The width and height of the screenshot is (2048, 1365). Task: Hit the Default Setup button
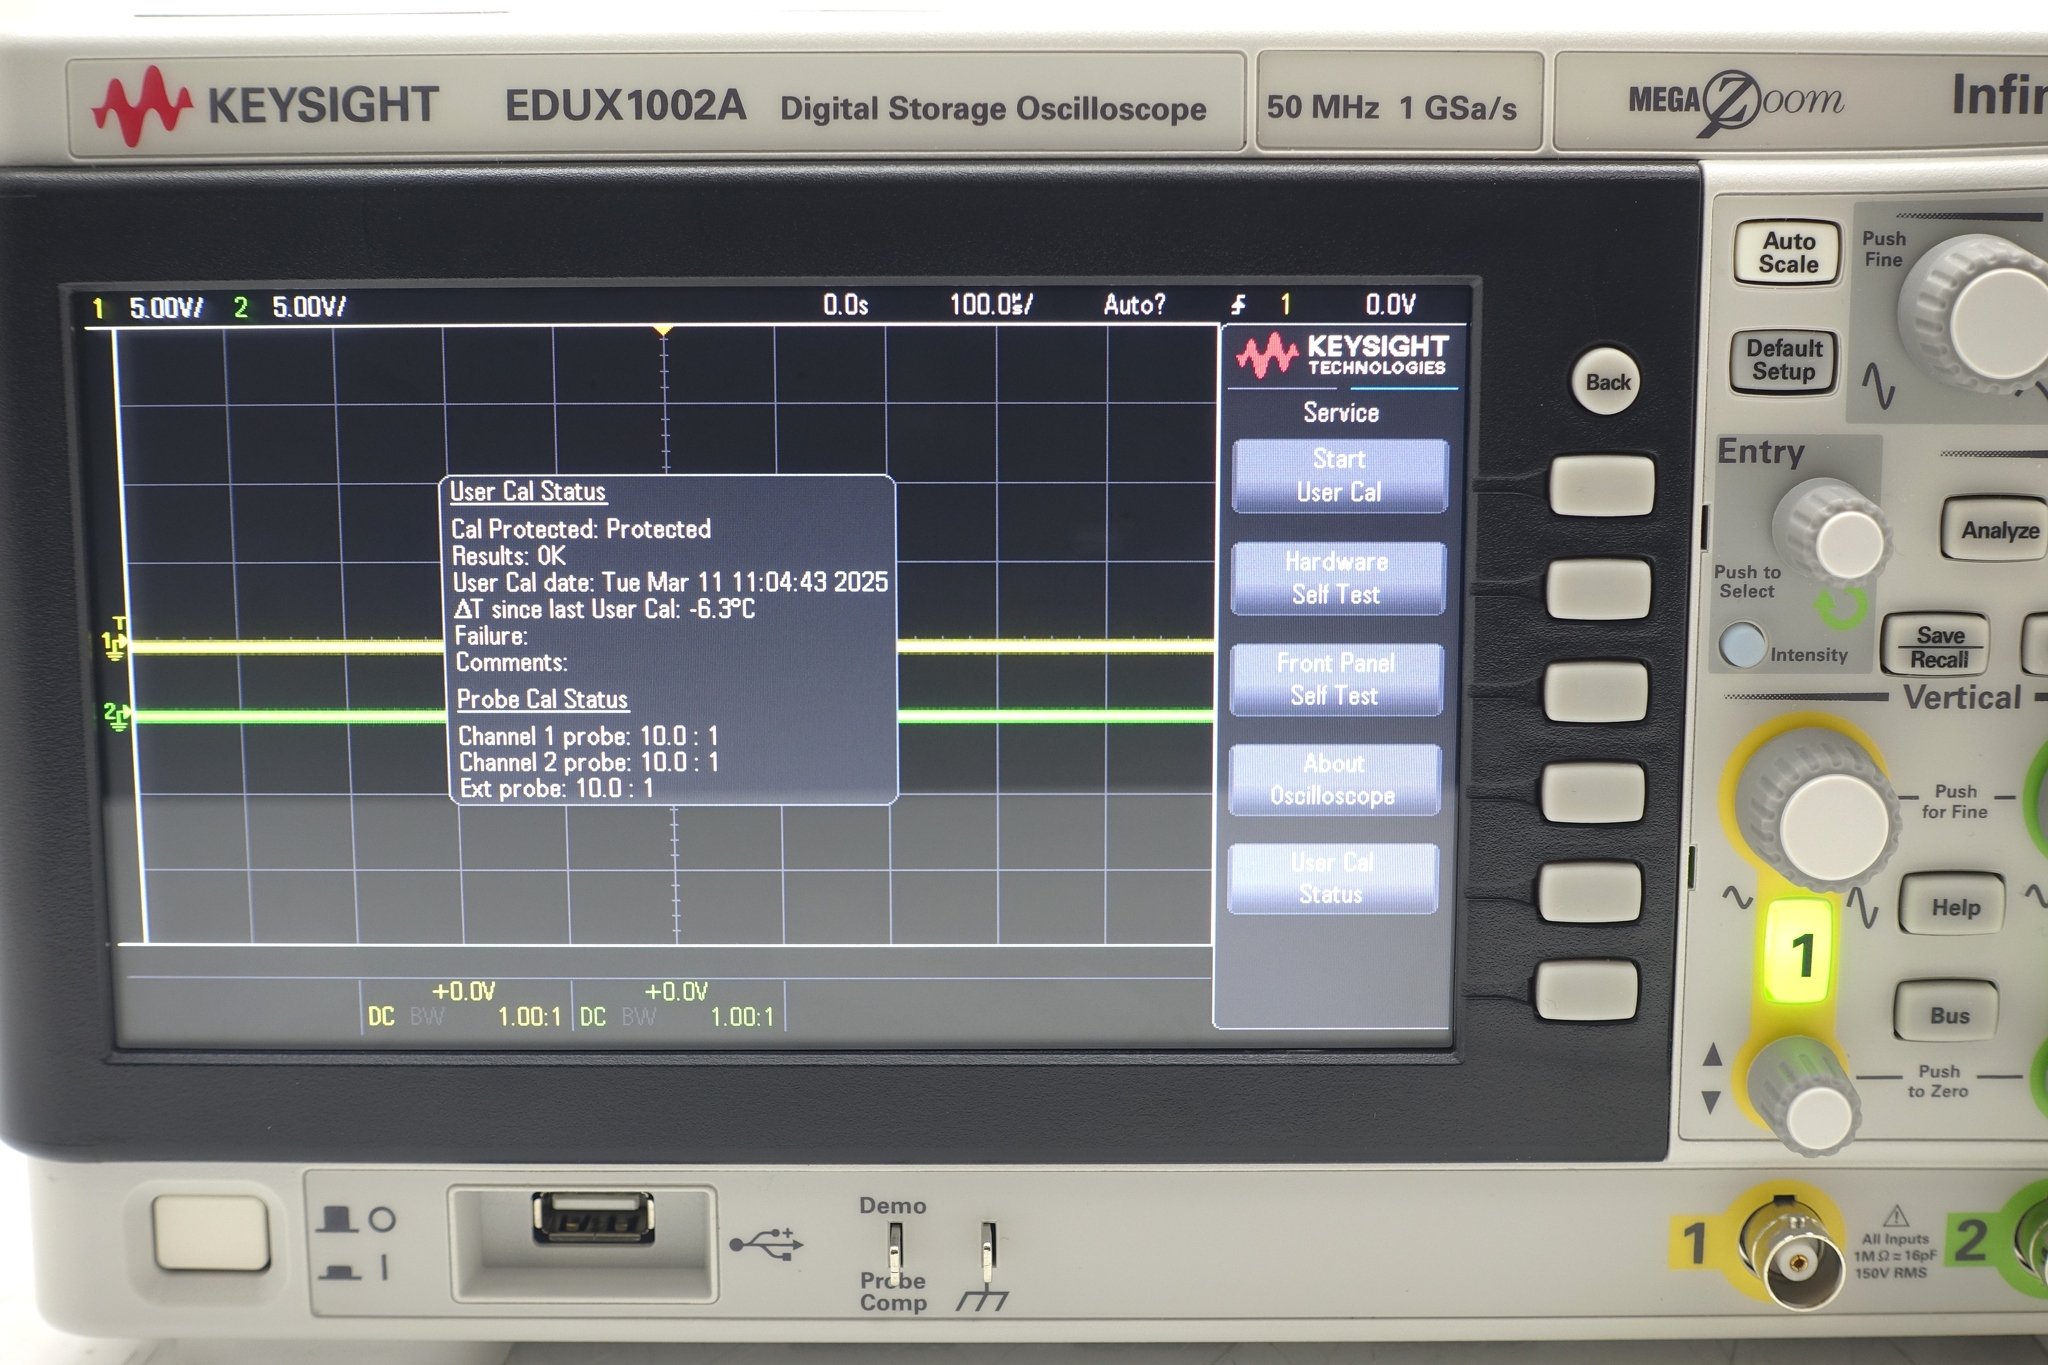click(x=1784, y=361)
